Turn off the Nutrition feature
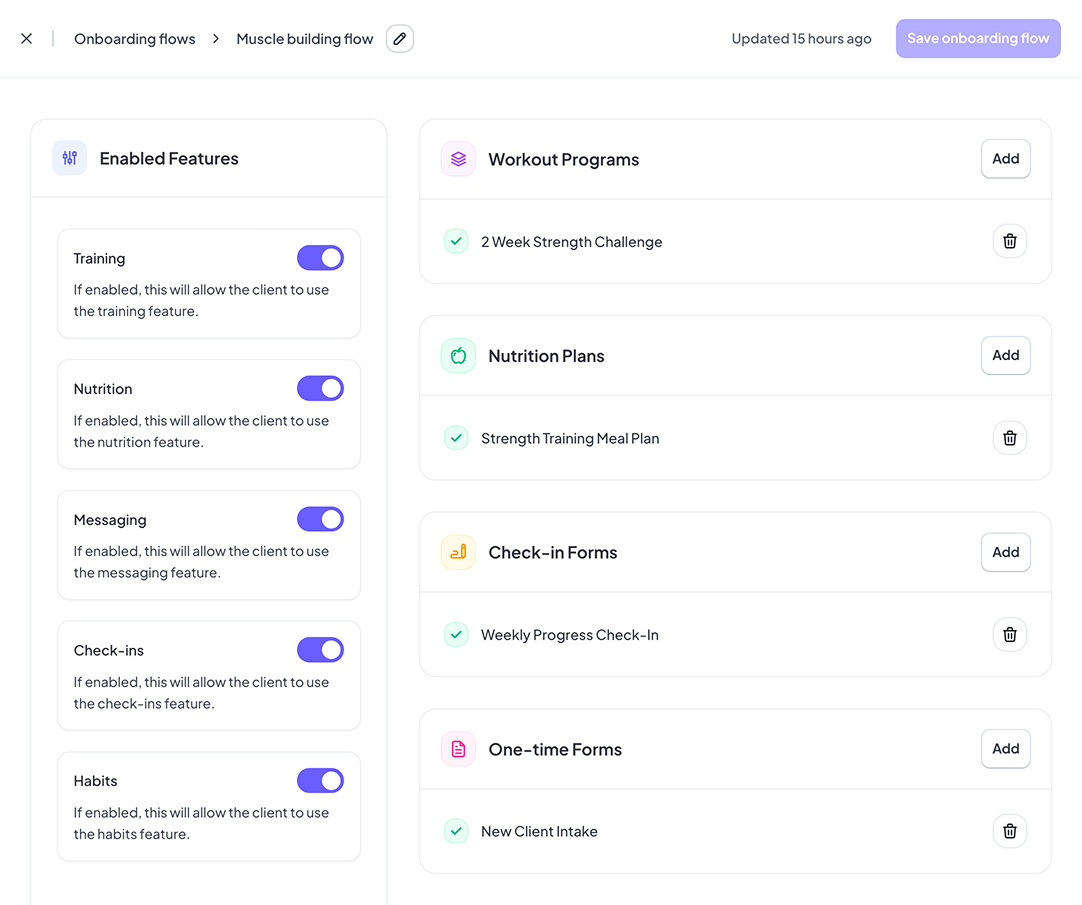Screen dimensions: 1082x905 tap(320, 389)
